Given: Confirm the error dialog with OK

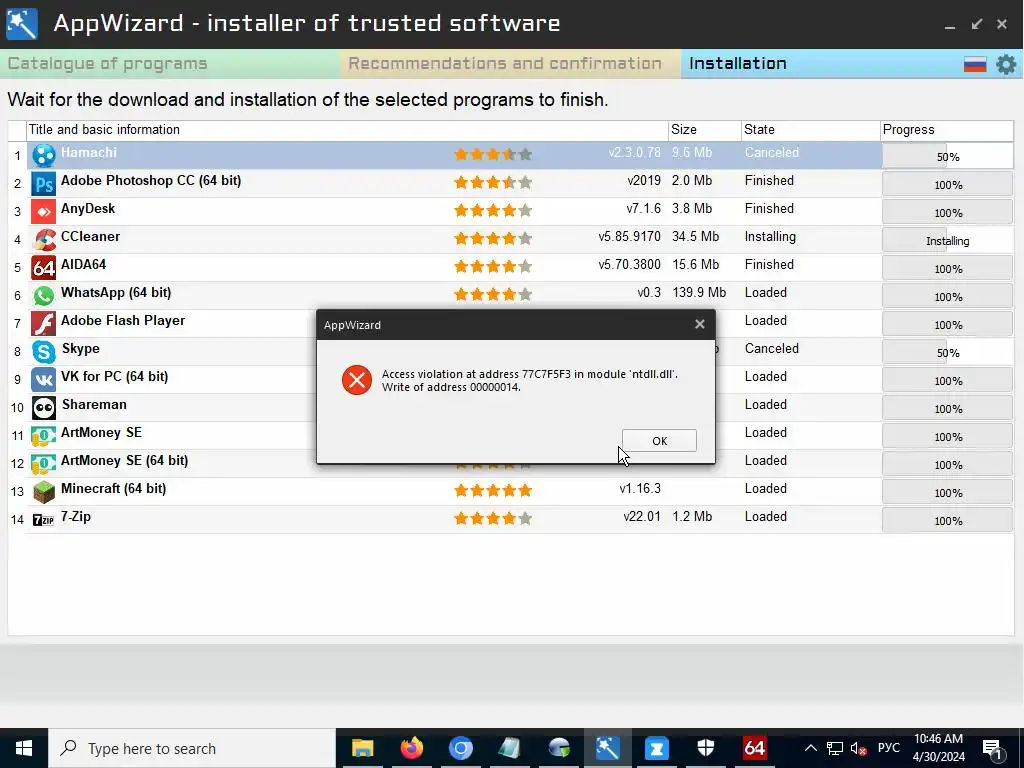Looking at the screenshot, I should coord(659,441).
